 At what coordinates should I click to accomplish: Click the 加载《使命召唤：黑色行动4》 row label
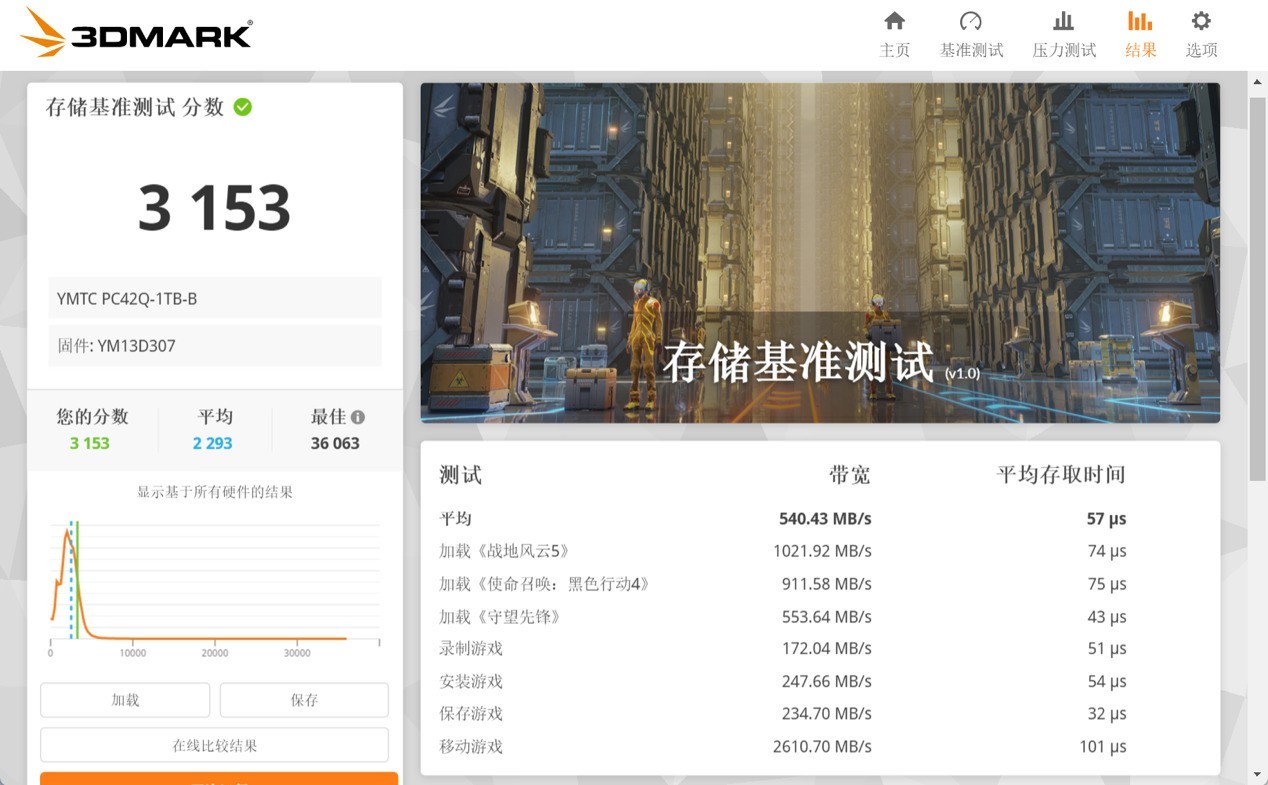545,584
